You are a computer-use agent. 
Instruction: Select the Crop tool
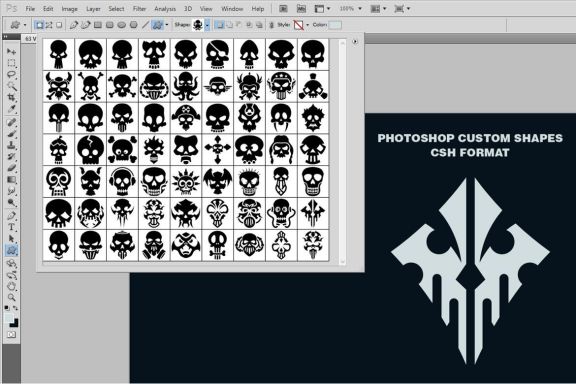11,98
